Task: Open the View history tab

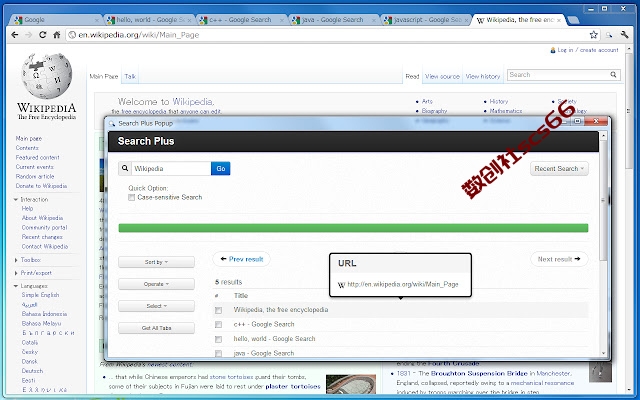Action: tap(483, 76)
